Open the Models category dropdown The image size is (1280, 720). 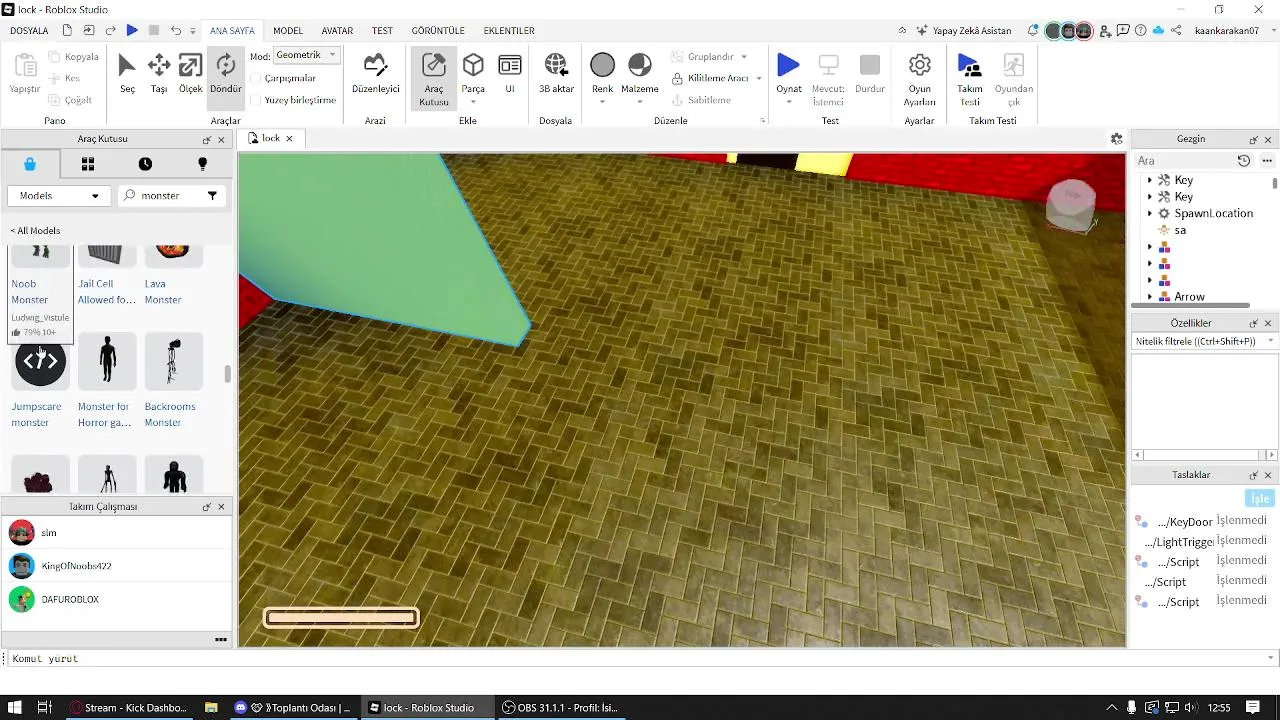click(x=59, y=196)
